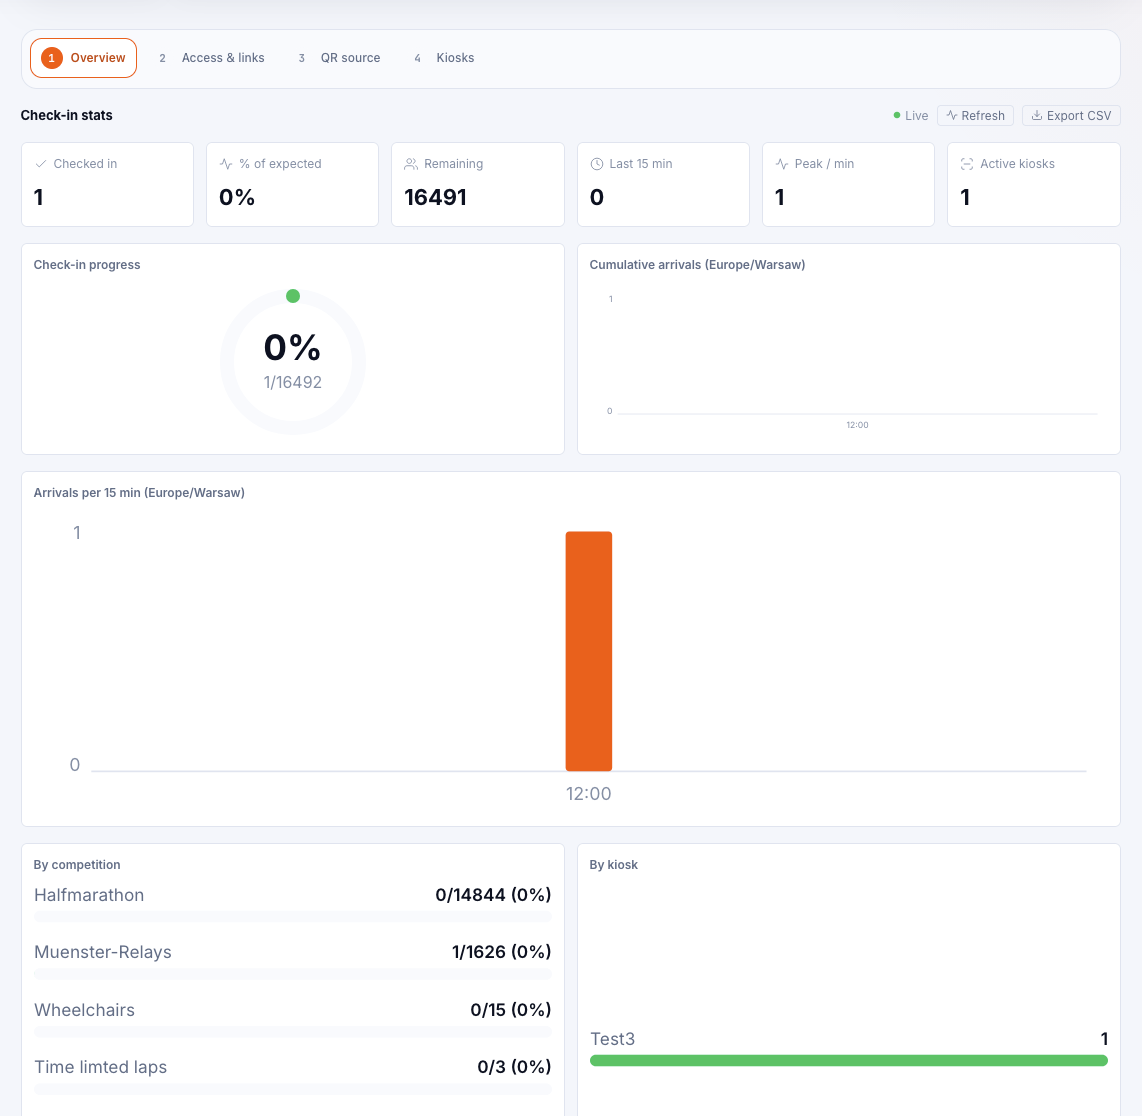
Task: Switch to Access & links tab
Action: pyautogui.click(x=211, y=58)
